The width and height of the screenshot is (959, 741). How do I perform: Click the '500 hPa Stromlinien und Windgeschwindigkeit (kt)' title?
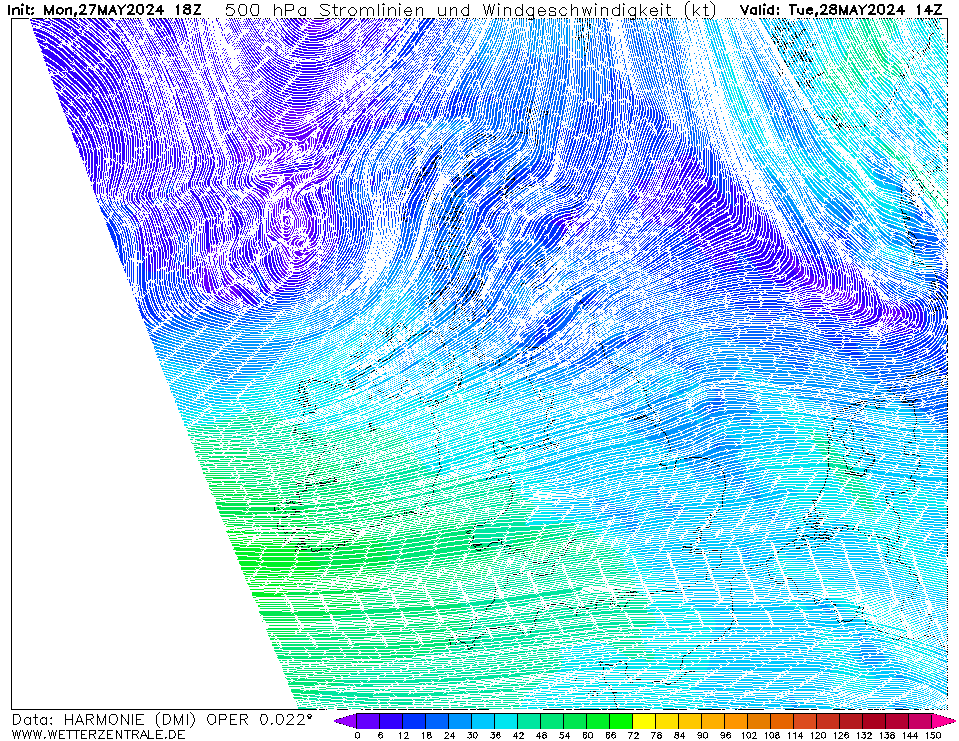pos(471,10)
